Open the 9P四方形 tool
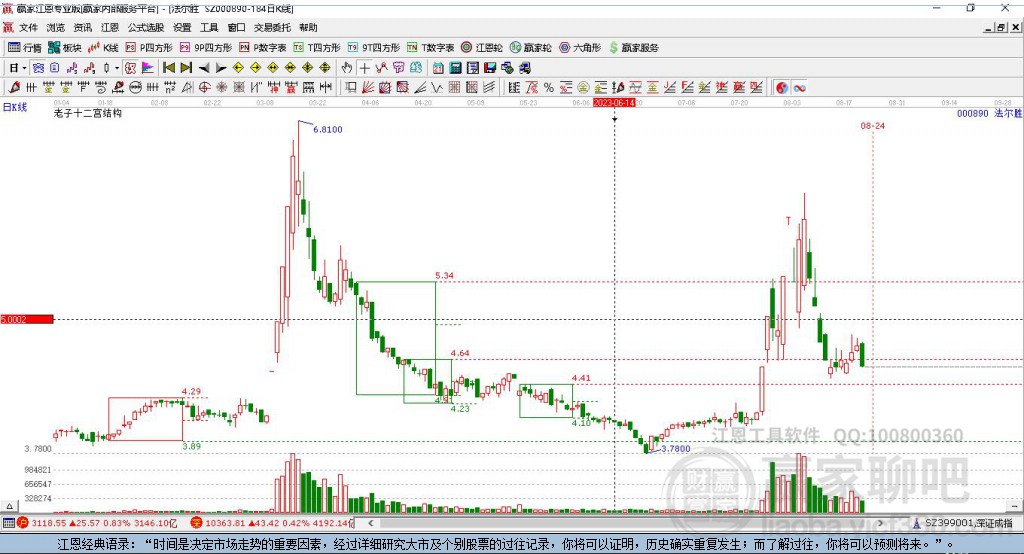This screenshot has height=554, width=1024. click(206, 48)
